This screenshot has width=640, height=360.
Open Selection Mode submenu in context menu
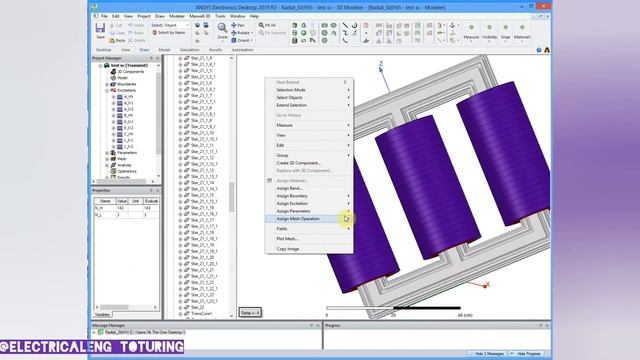(x=309, y=90)
